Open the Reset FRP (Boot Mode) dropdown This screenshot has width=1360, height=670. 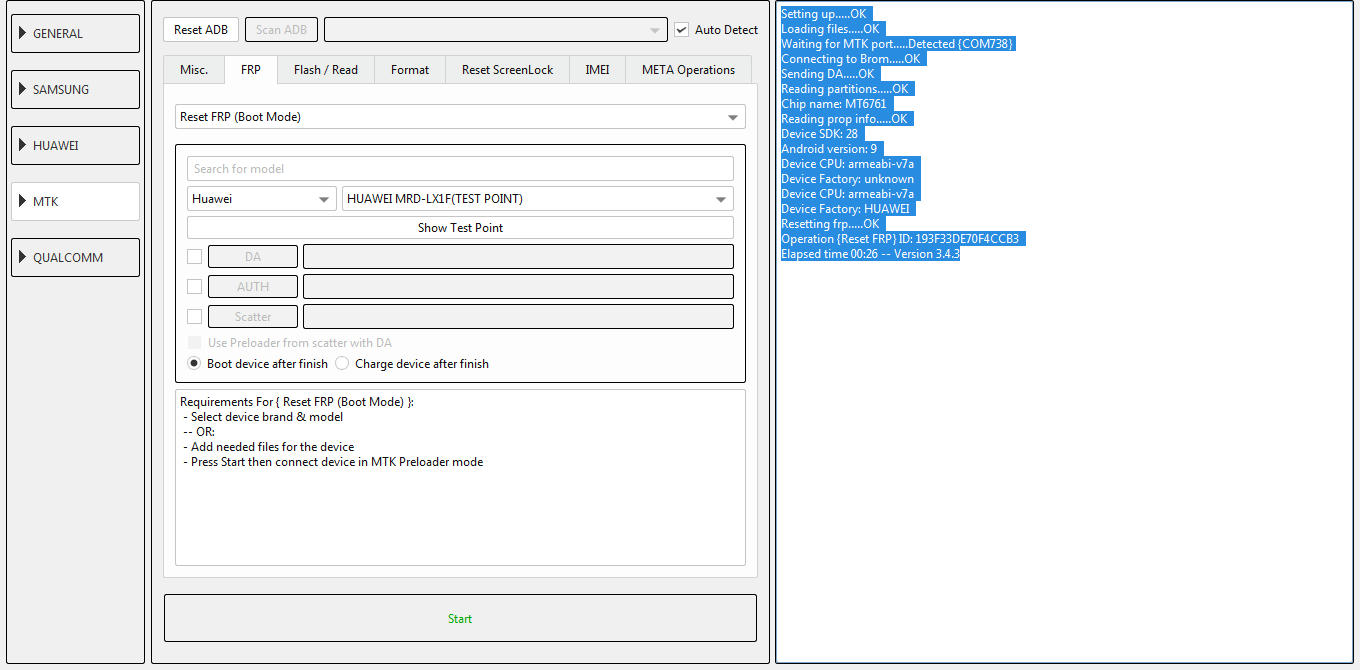[x=460, y=117]
